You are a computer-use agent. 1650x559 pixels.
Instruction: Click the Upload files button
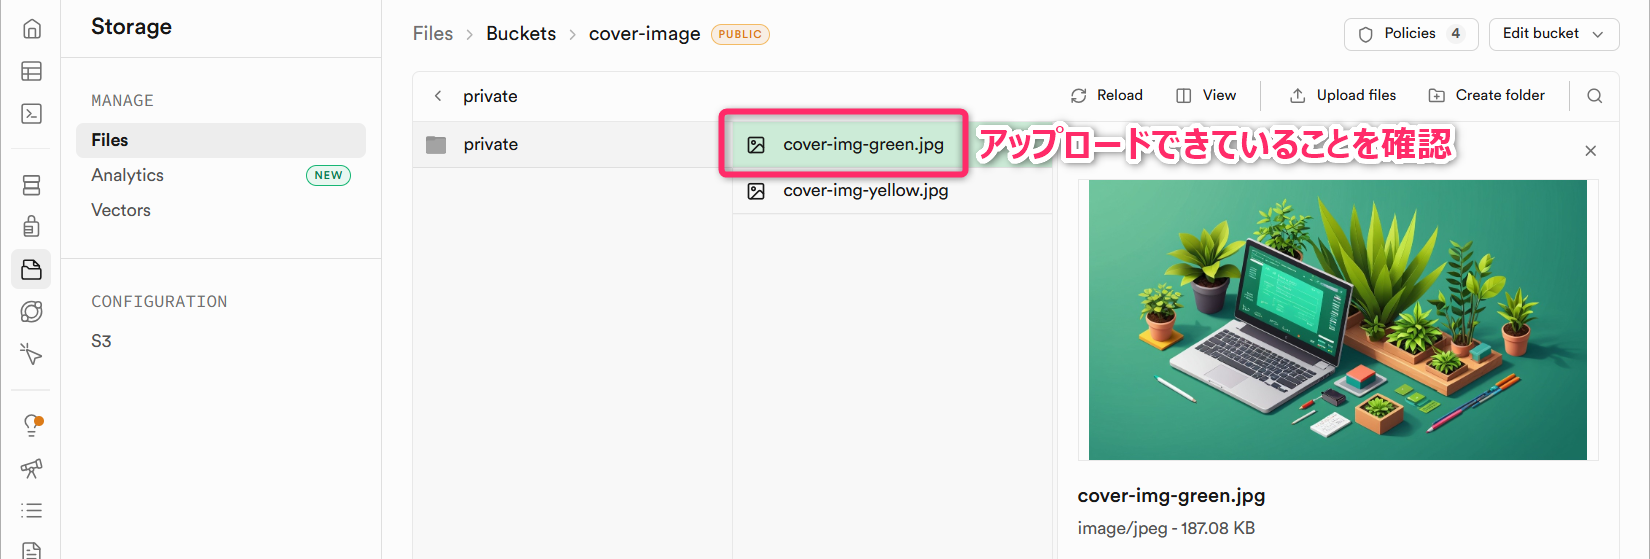(1343, 96)
